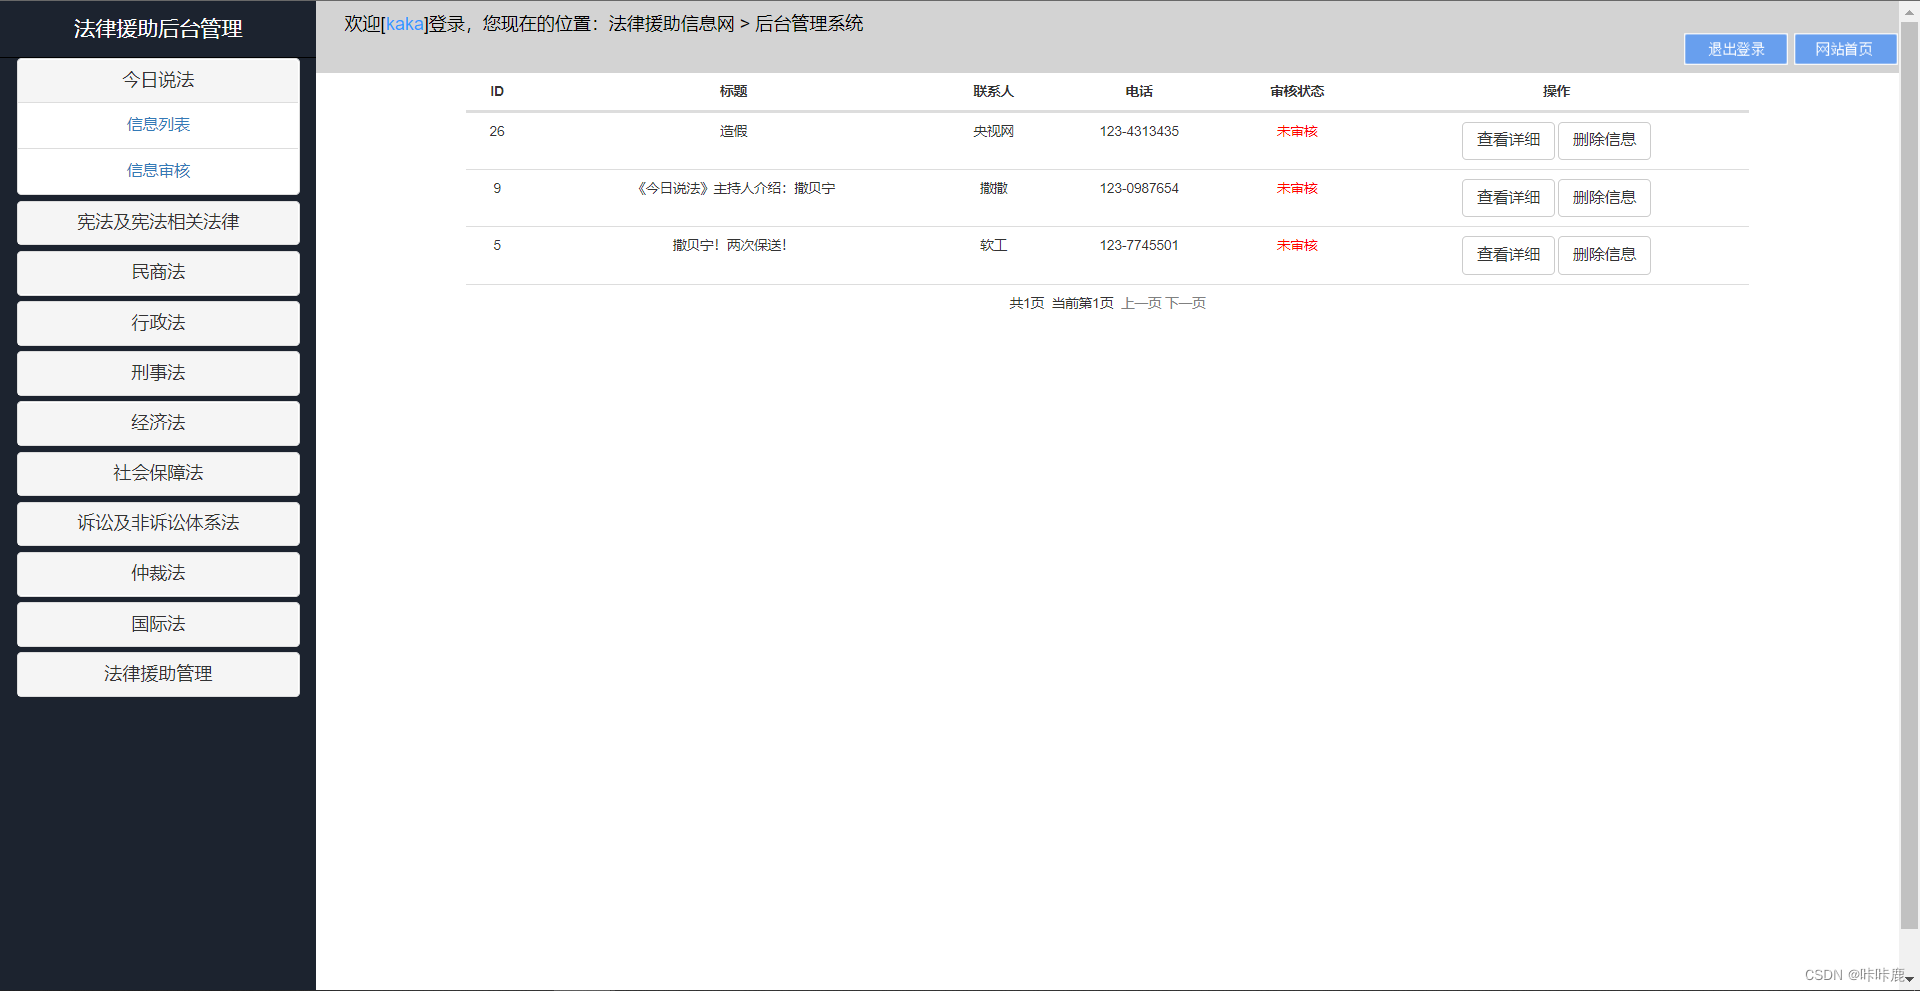
Task: Open the 经济法 section
Action: 157,422
